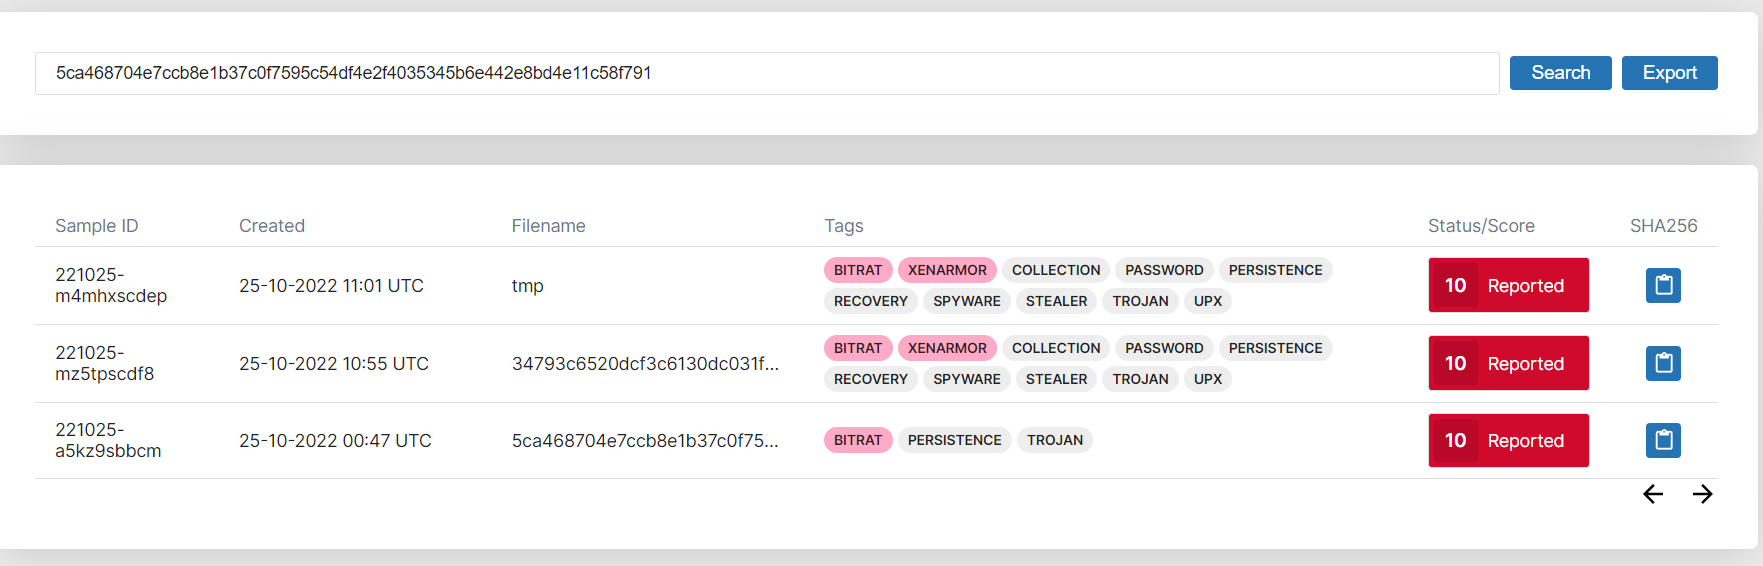Open sample ID 221025-mz5tpscdf8
Screen dimensions: 1763x566
pos(104,363)
